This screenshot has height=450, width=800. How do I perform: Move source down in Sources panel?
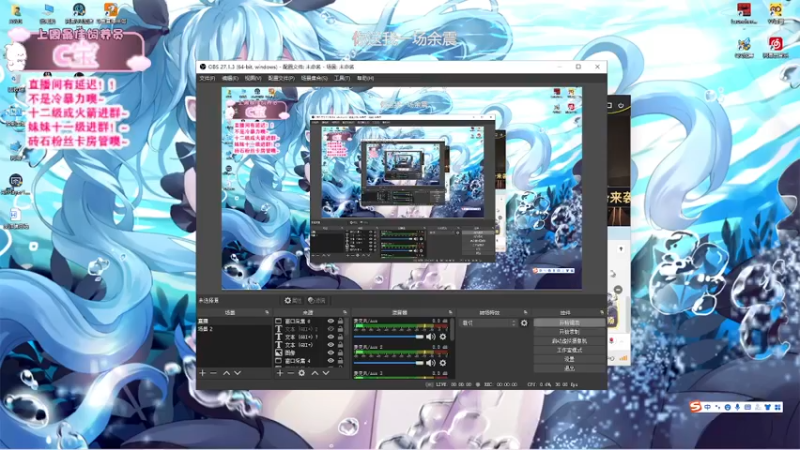pyautogui.click(x=326, y=373)
